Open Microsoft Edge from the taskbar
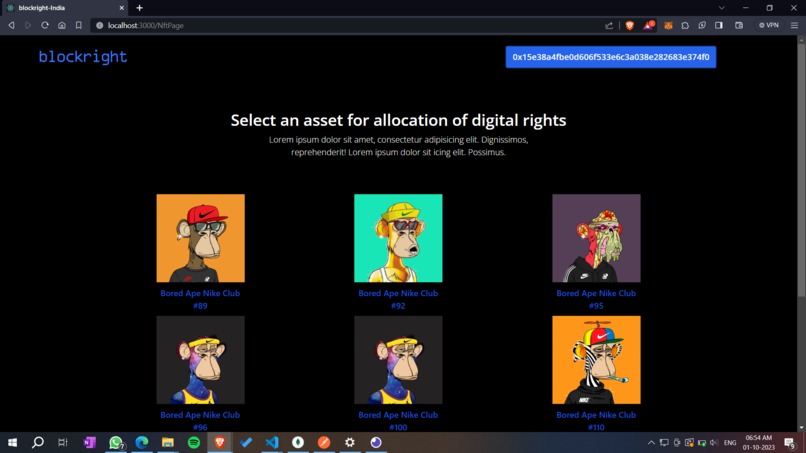 click(x=142, y=442)
